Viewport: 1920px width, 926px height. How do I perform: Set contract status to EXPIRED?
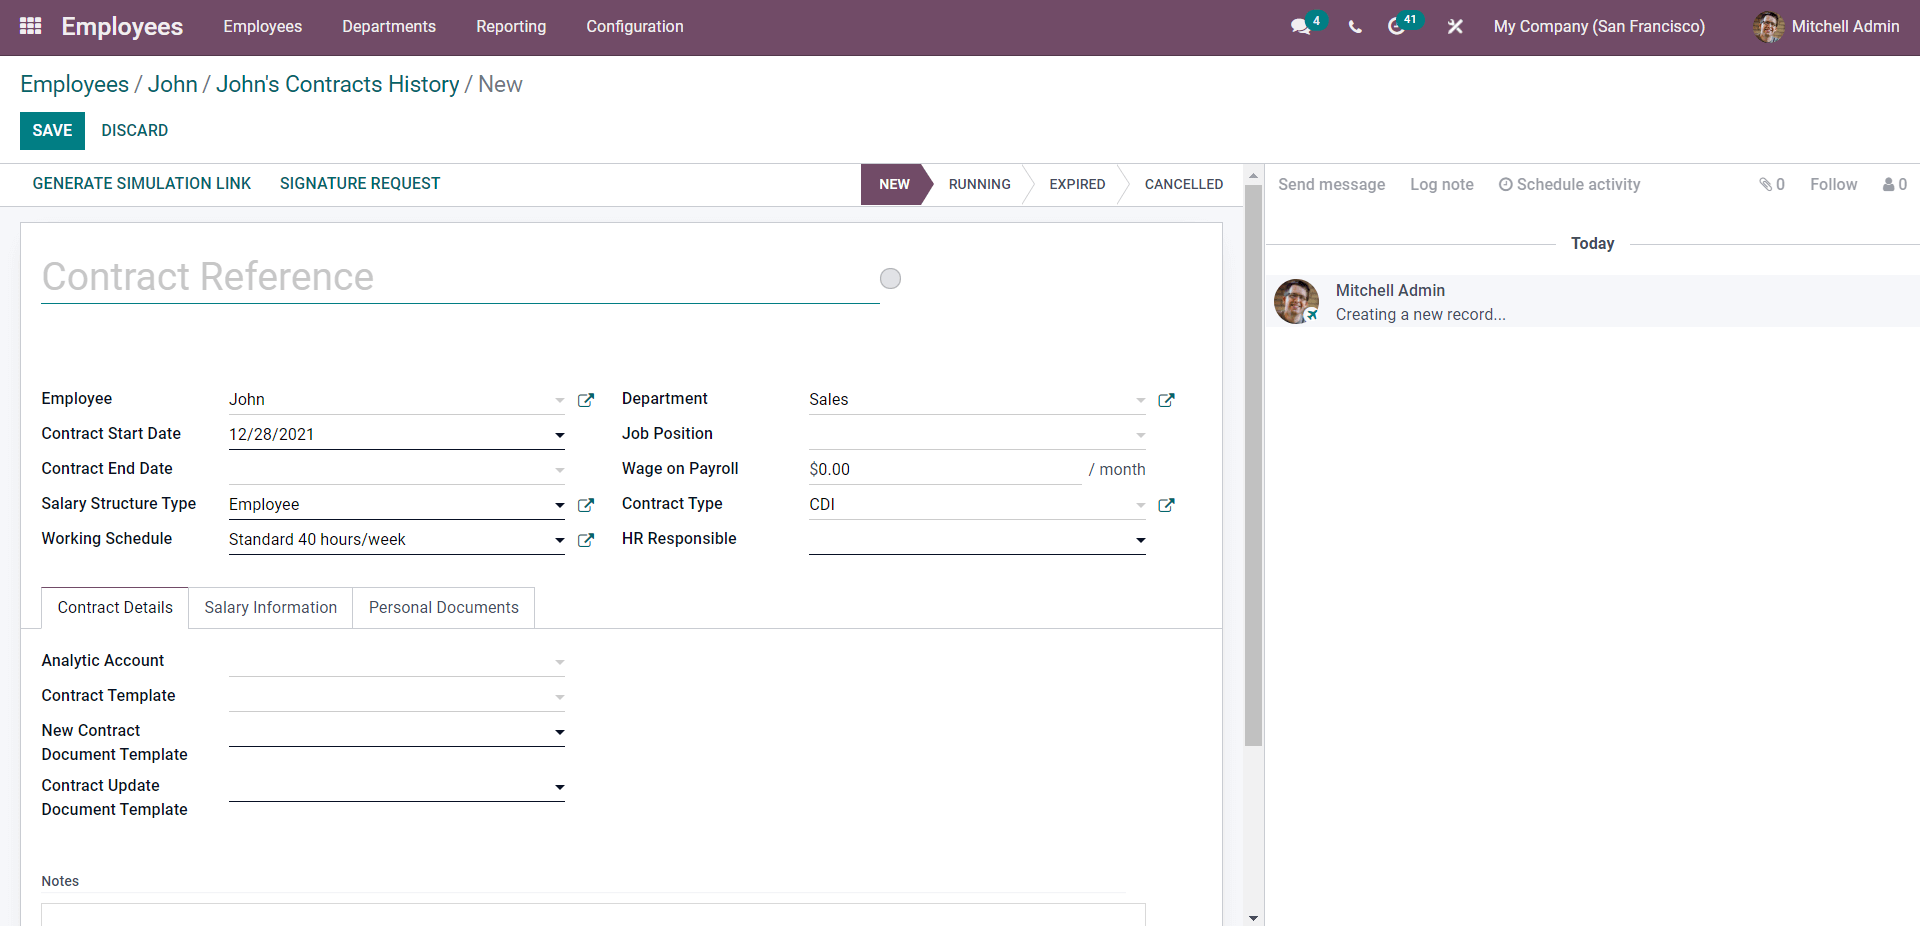(1077, 185)
